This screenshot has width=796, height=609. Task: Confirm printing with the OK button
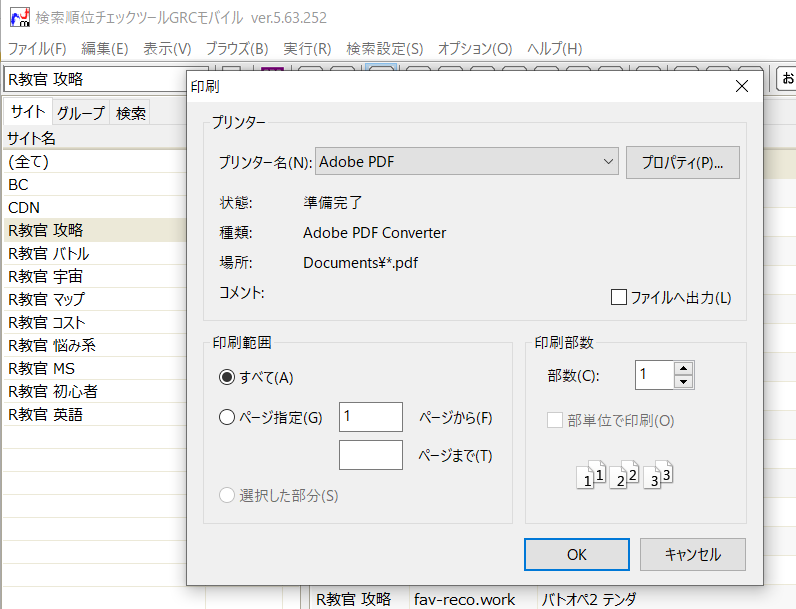(576, 554)
